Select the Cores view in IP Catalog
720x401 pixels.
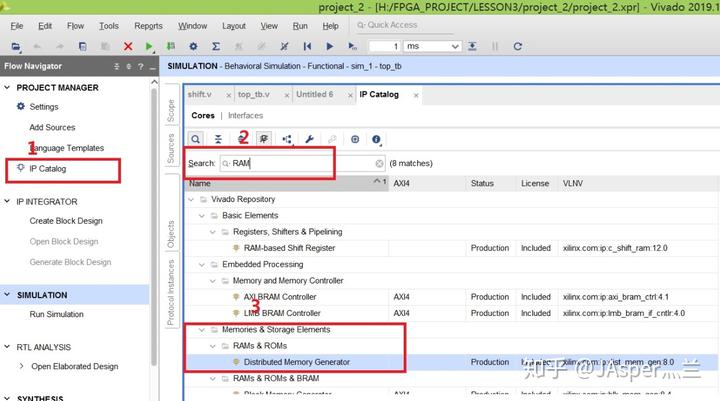click(203, 116)
